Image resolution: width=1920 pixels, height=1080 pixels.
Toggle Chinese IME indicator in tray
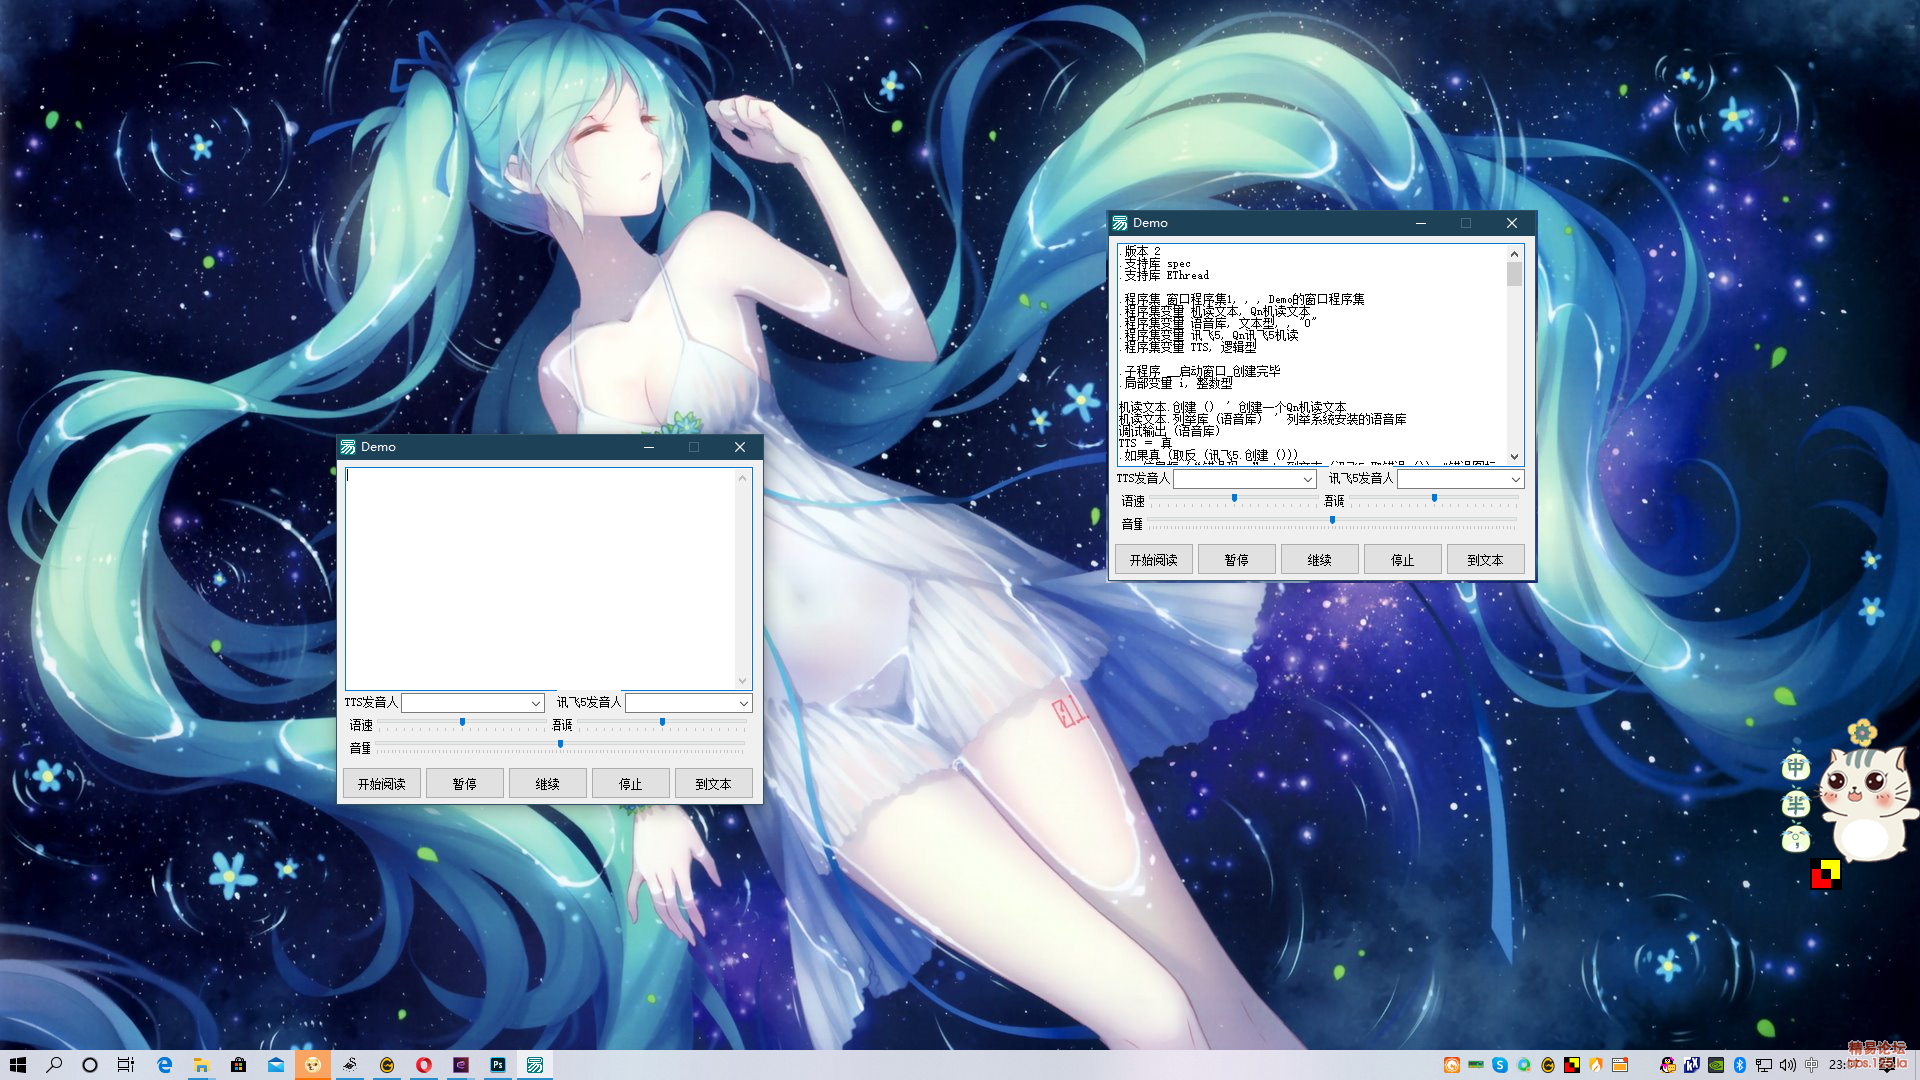[x=1812, y=1065]
